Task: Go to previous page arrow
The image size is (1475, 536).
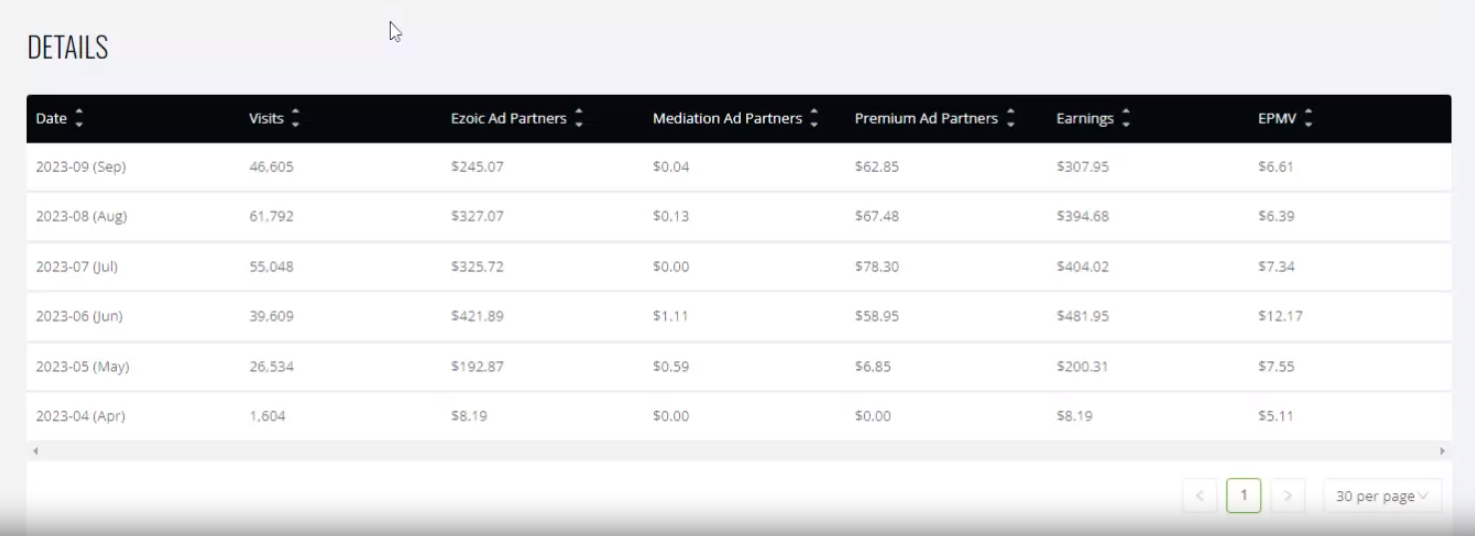Action: pos(1199,496)
